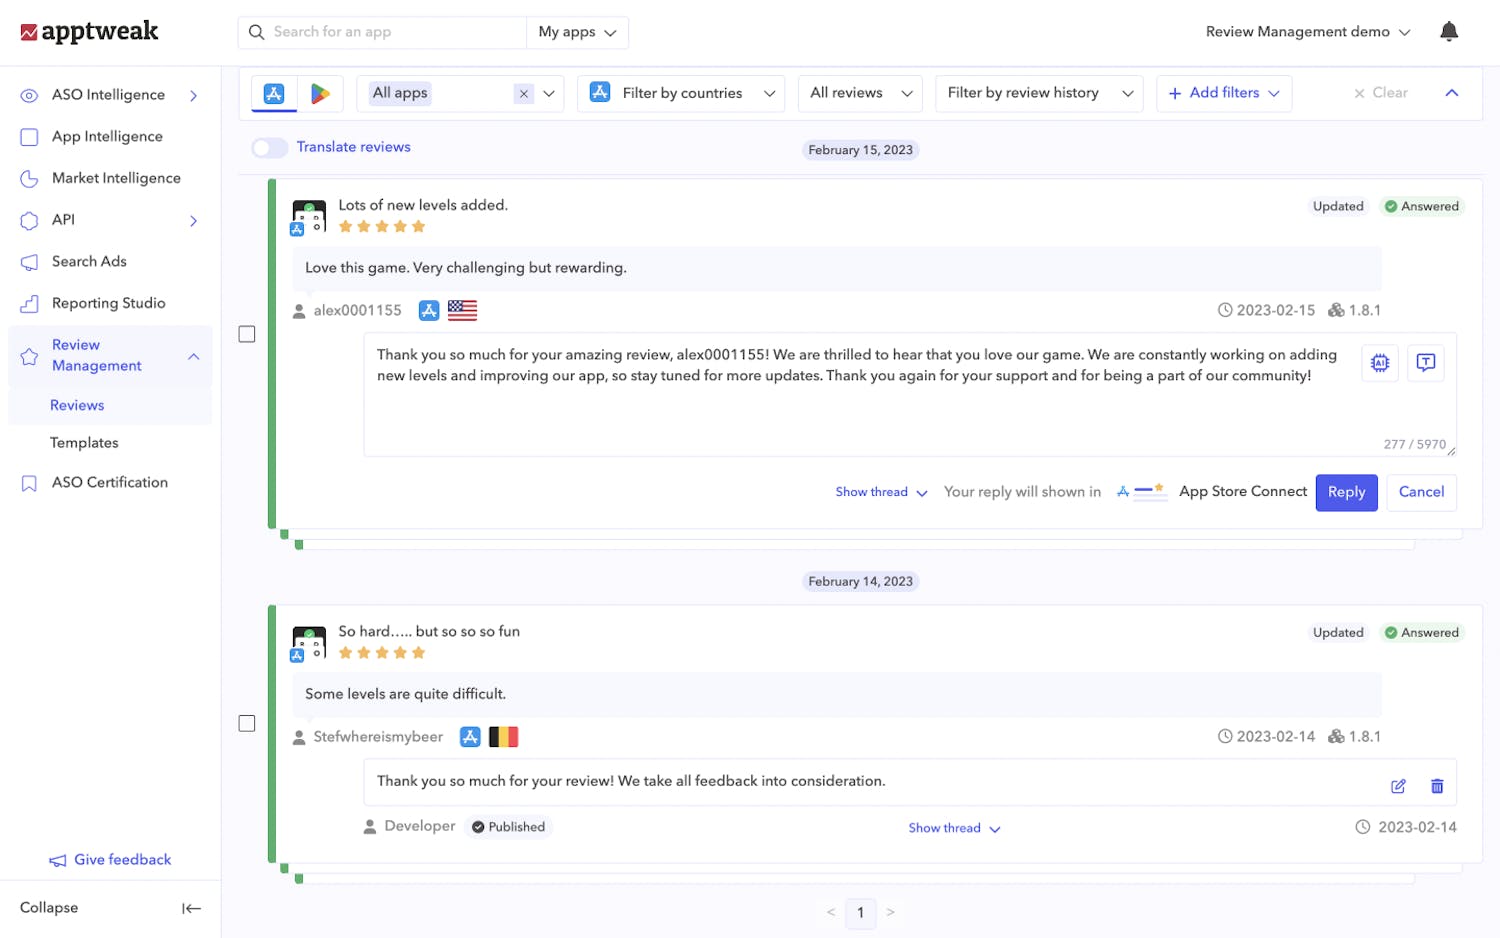Select the Apple App Store platform icon
1500x938 pixels.
(274, 93)
